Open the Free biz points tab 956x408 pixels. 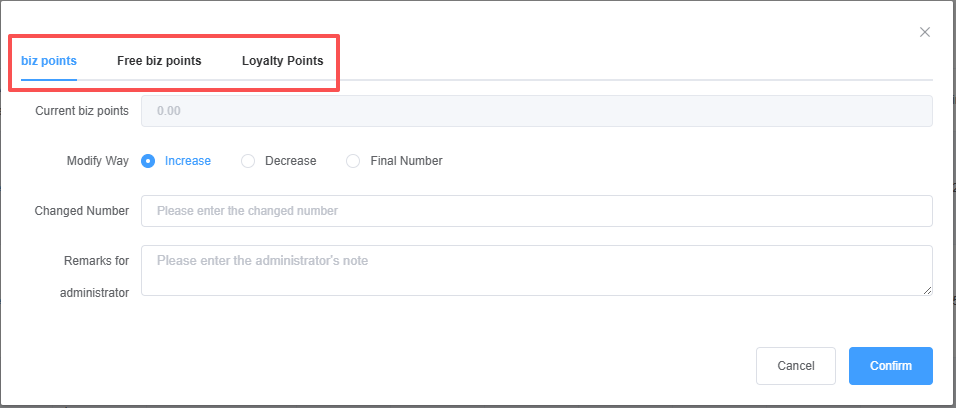click(x=159, y=61)
